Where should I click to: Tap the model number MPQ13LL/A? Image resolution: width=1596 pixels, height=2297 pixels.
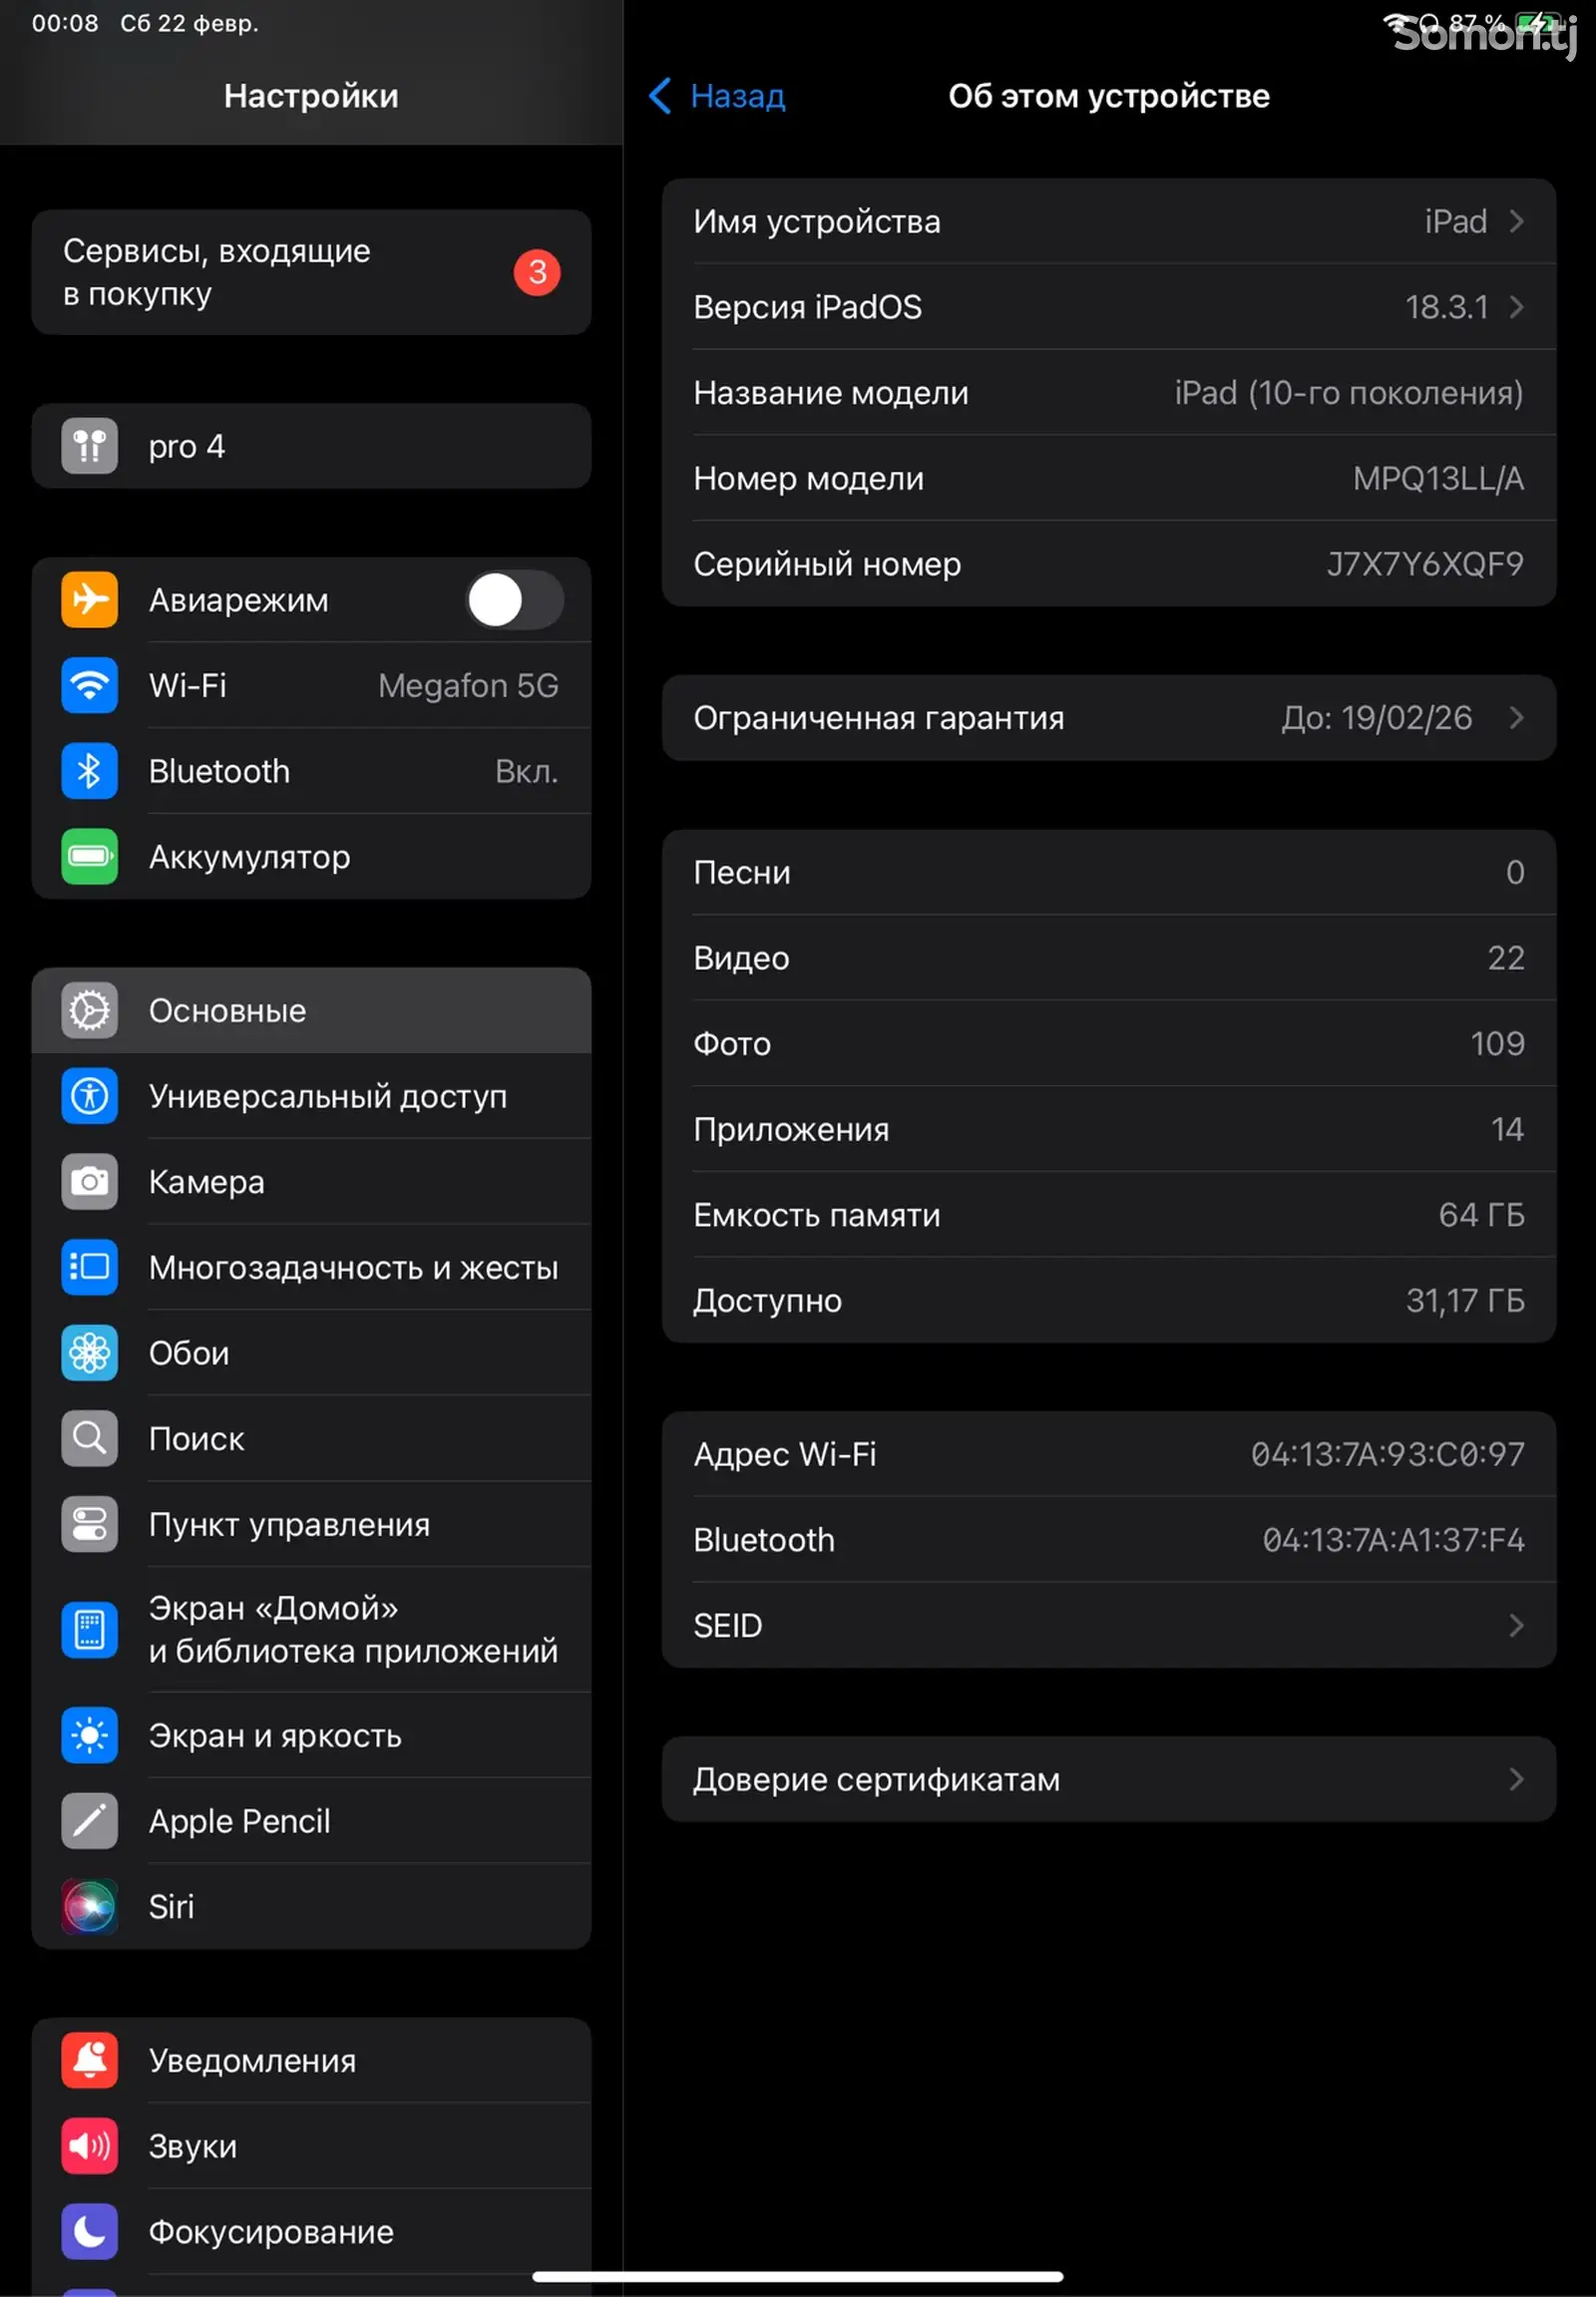(x=1438, y=479)
